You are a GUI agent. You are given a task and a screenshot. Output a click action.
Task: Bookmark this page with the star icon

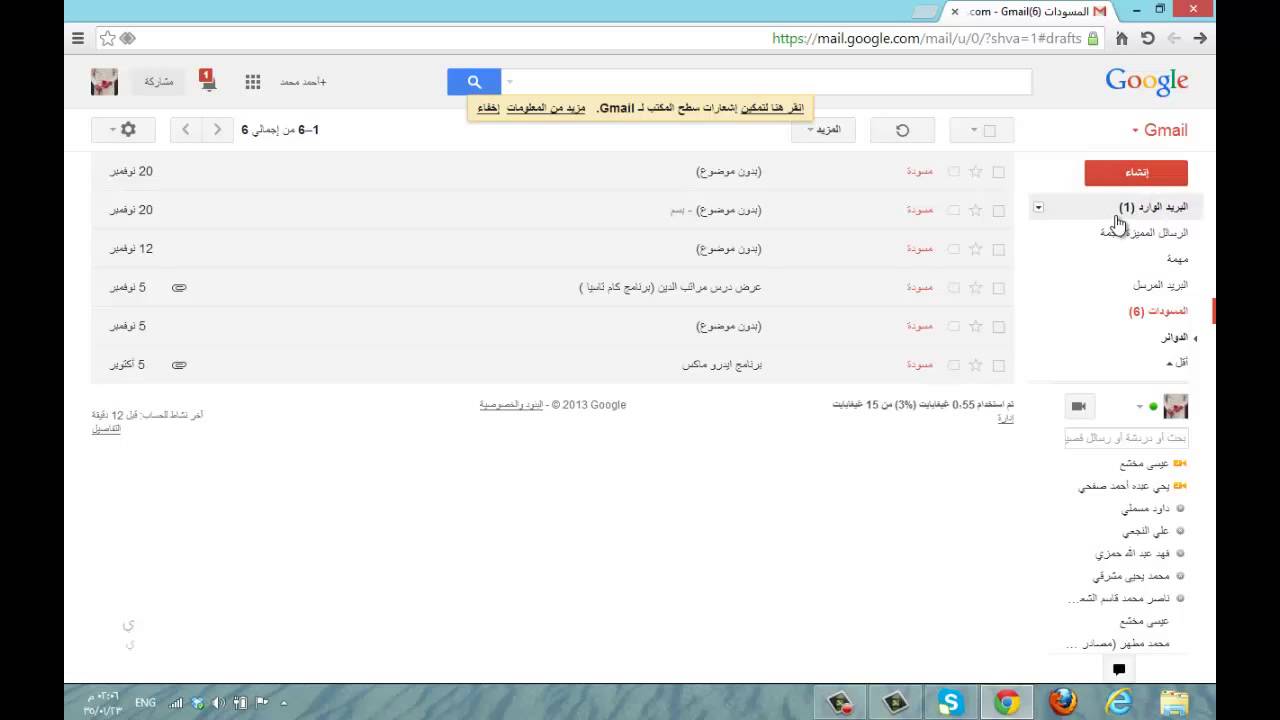click(x=107, y=38)
